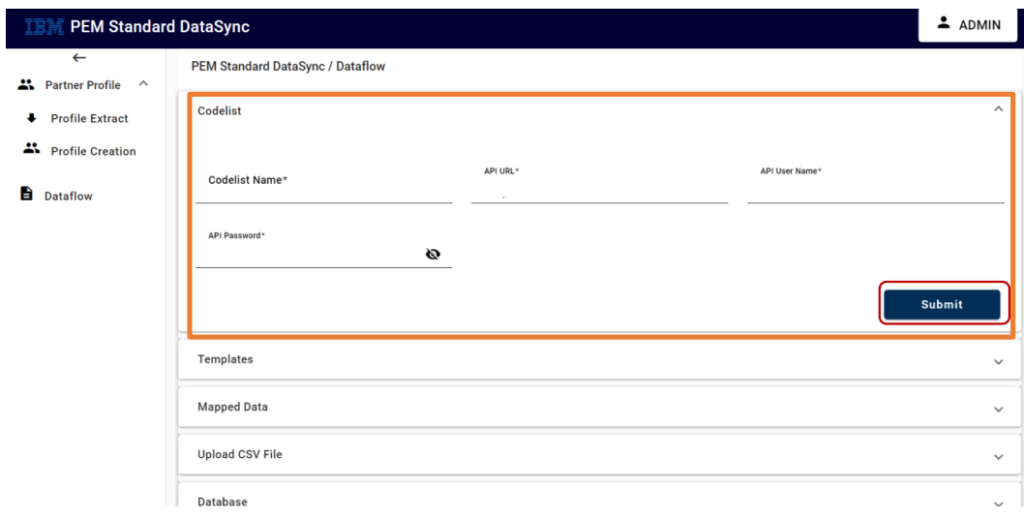Screen dimensions: 1024x518
Task: Click the Partner Profile people icon
Action: pos(26,84)
